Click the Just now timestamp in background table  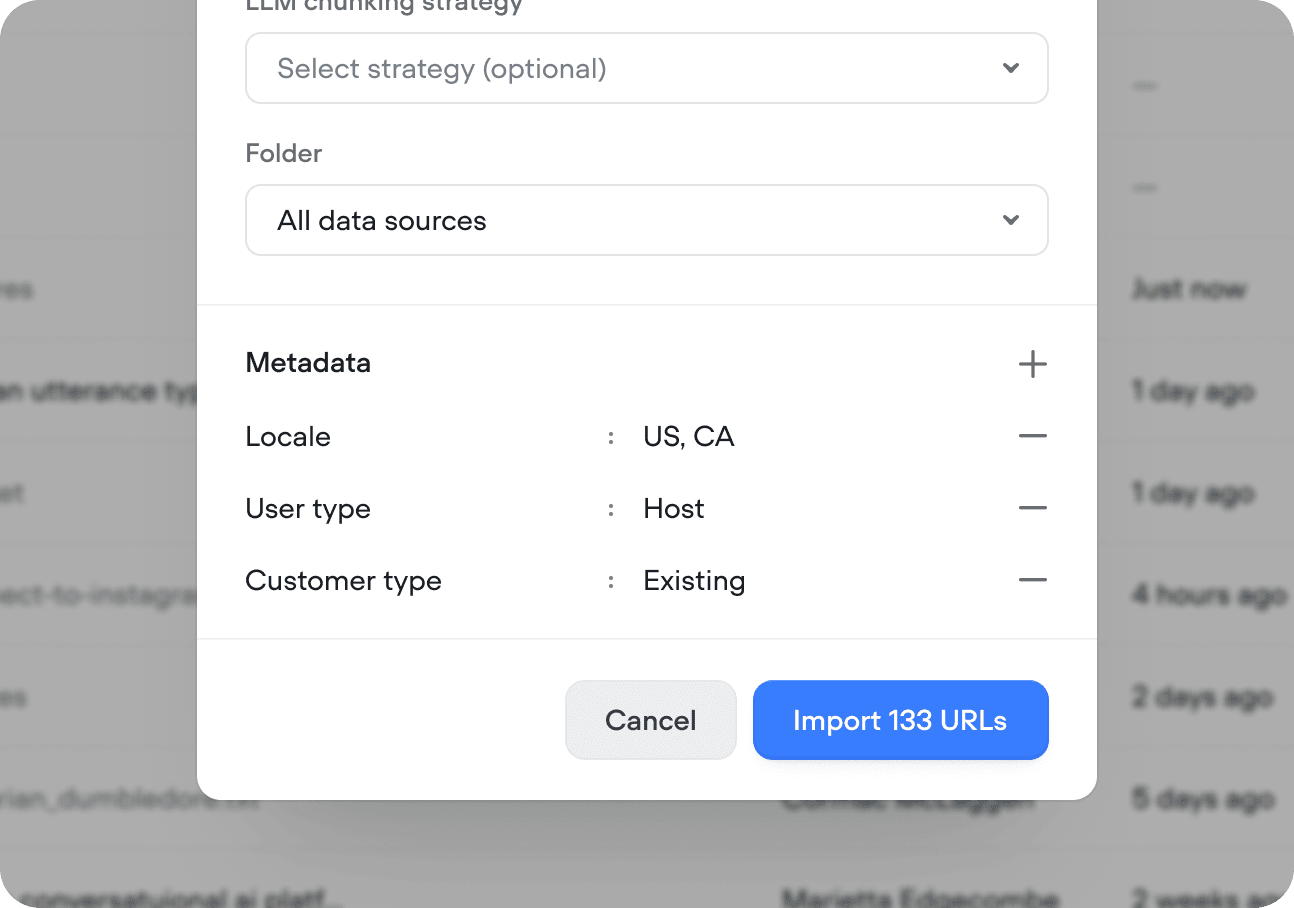pyautogui.click(x=1189, y=290)
